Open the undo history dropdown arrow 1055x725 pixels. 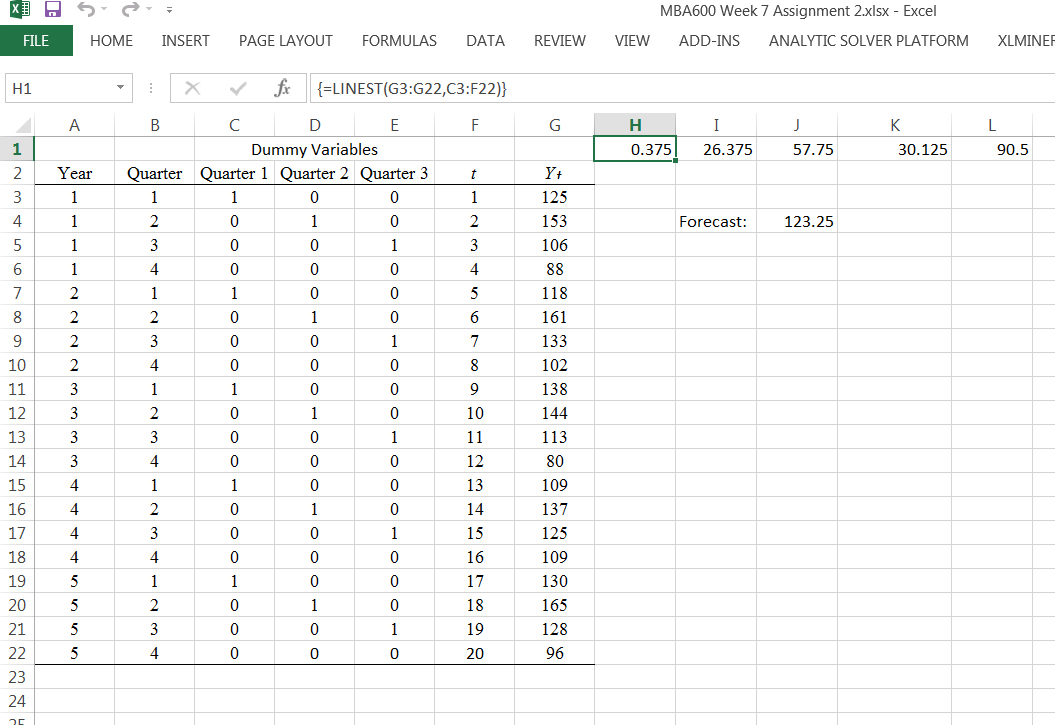coord(104,9)
